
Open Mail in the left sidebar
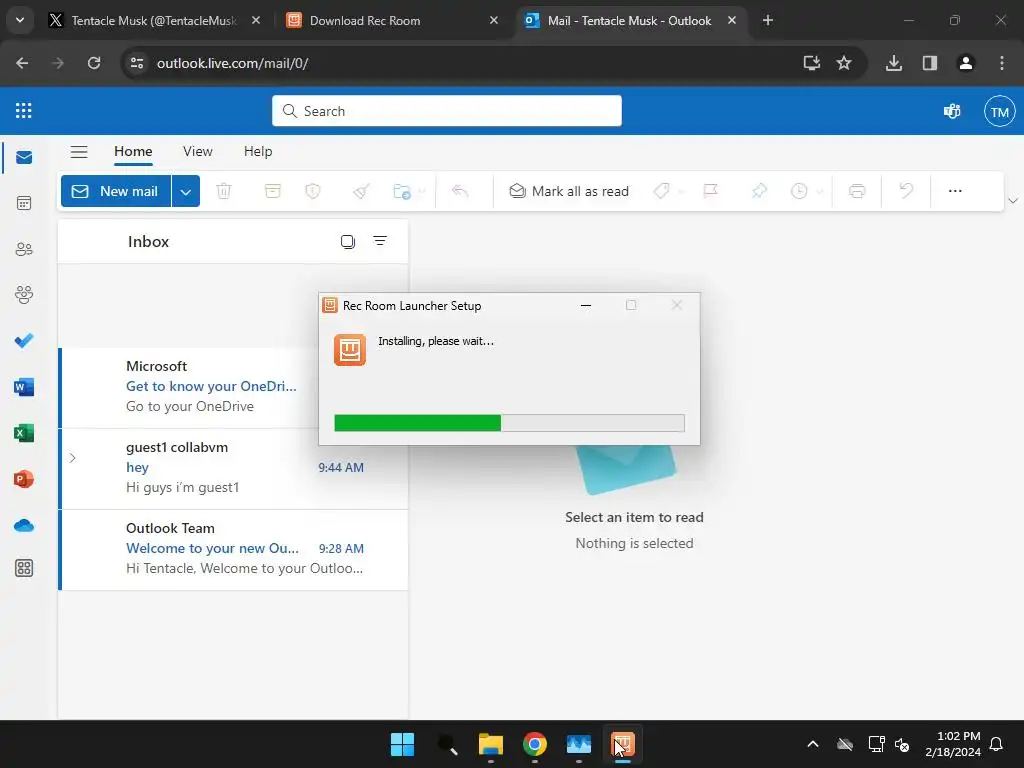coord(24,157)
